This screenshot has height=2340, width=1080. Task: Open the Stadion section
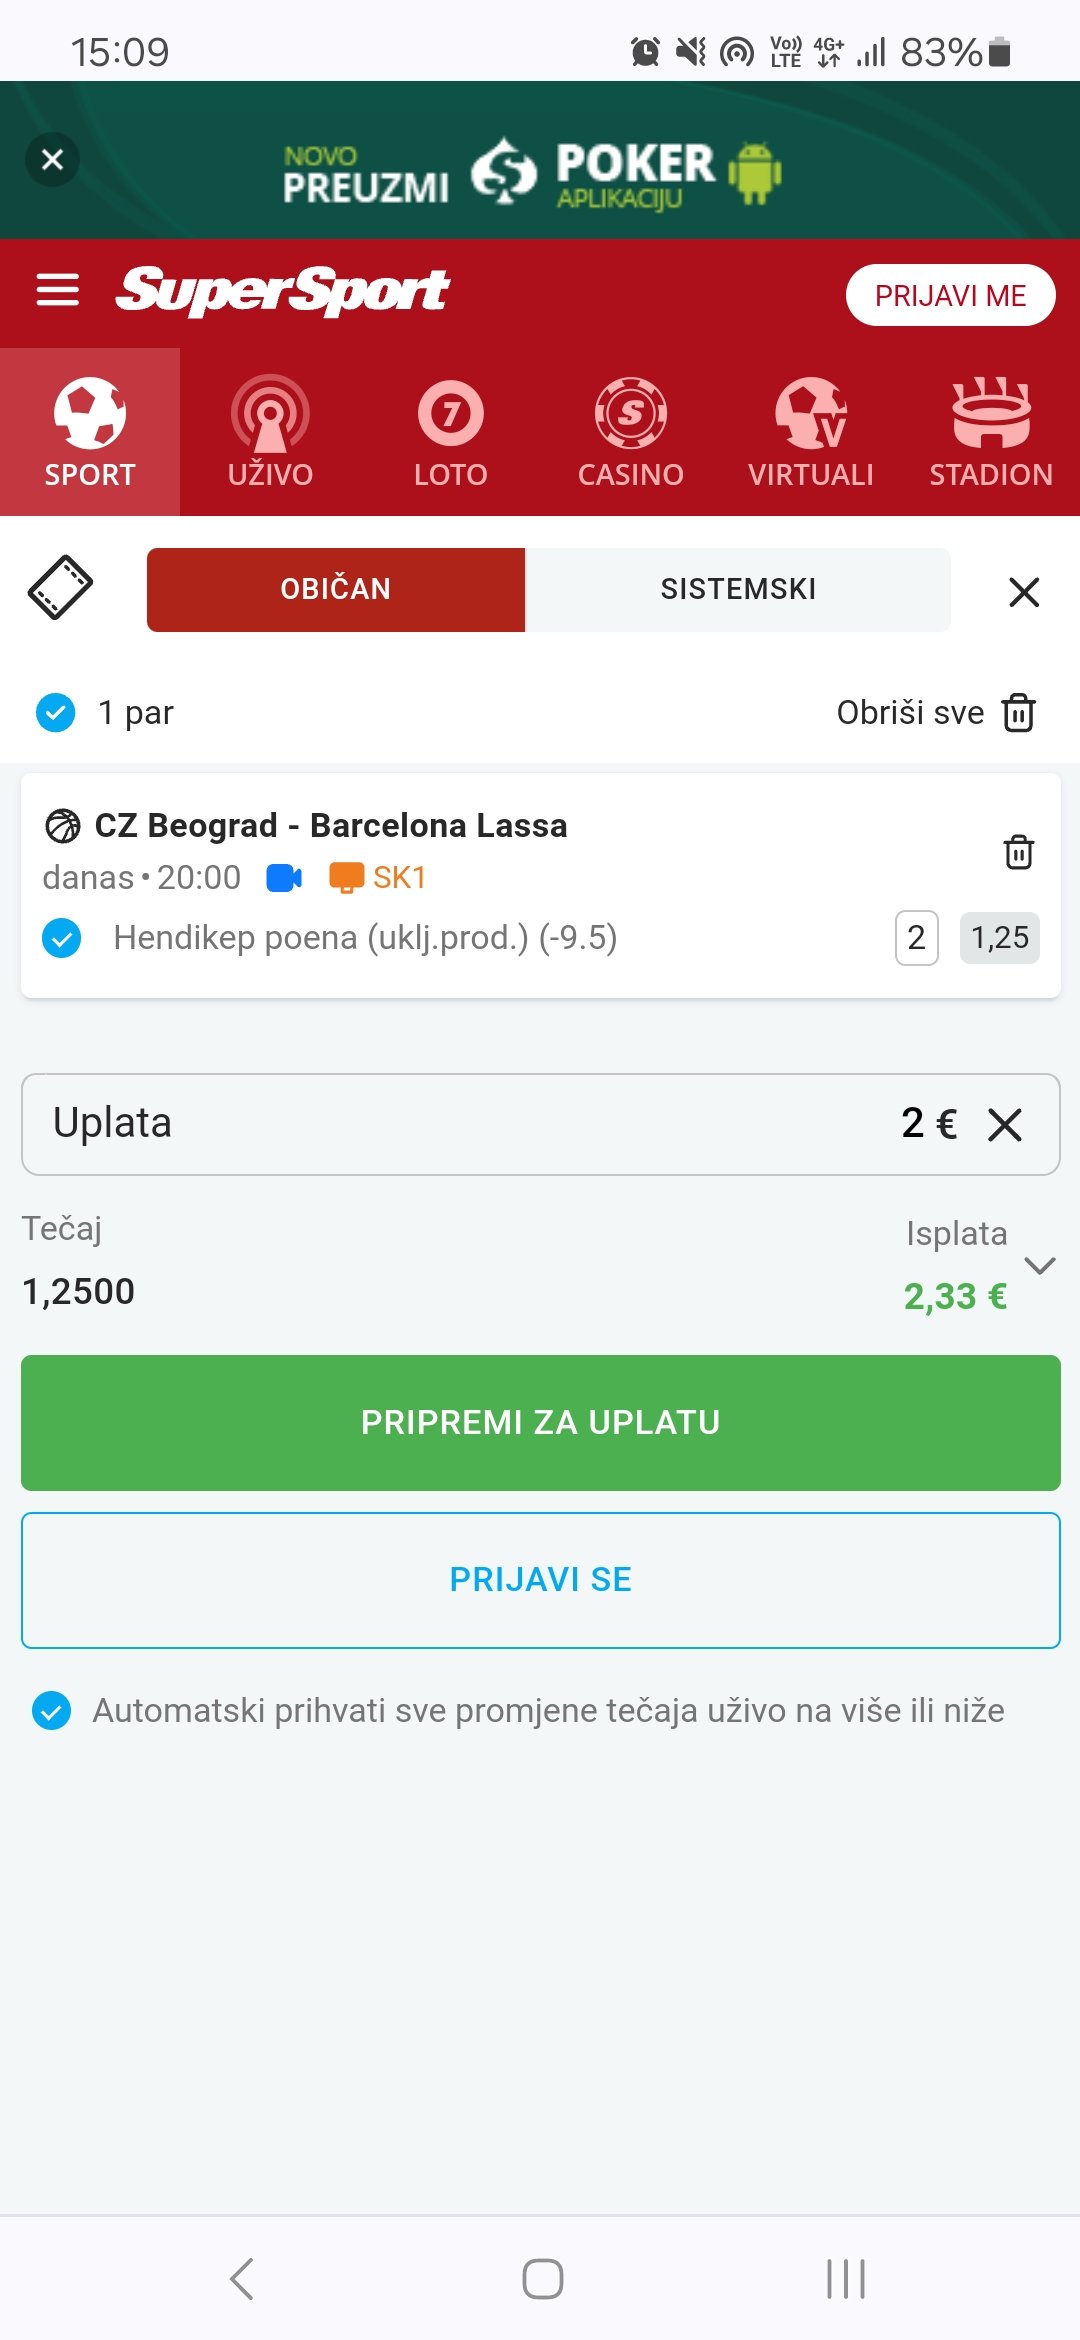pos(990,432)
